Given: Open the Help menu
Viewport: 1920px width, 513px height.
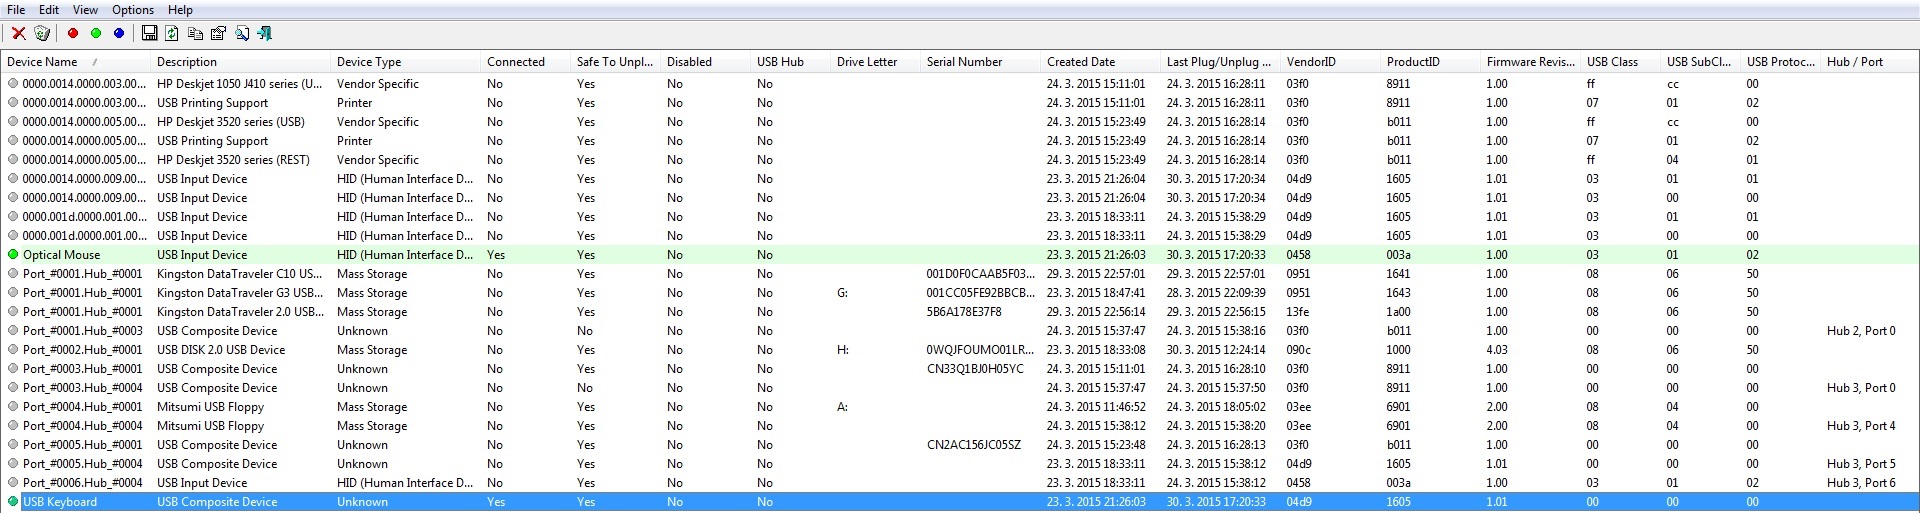Looking at the screenshot, I should tap(180, 10).
